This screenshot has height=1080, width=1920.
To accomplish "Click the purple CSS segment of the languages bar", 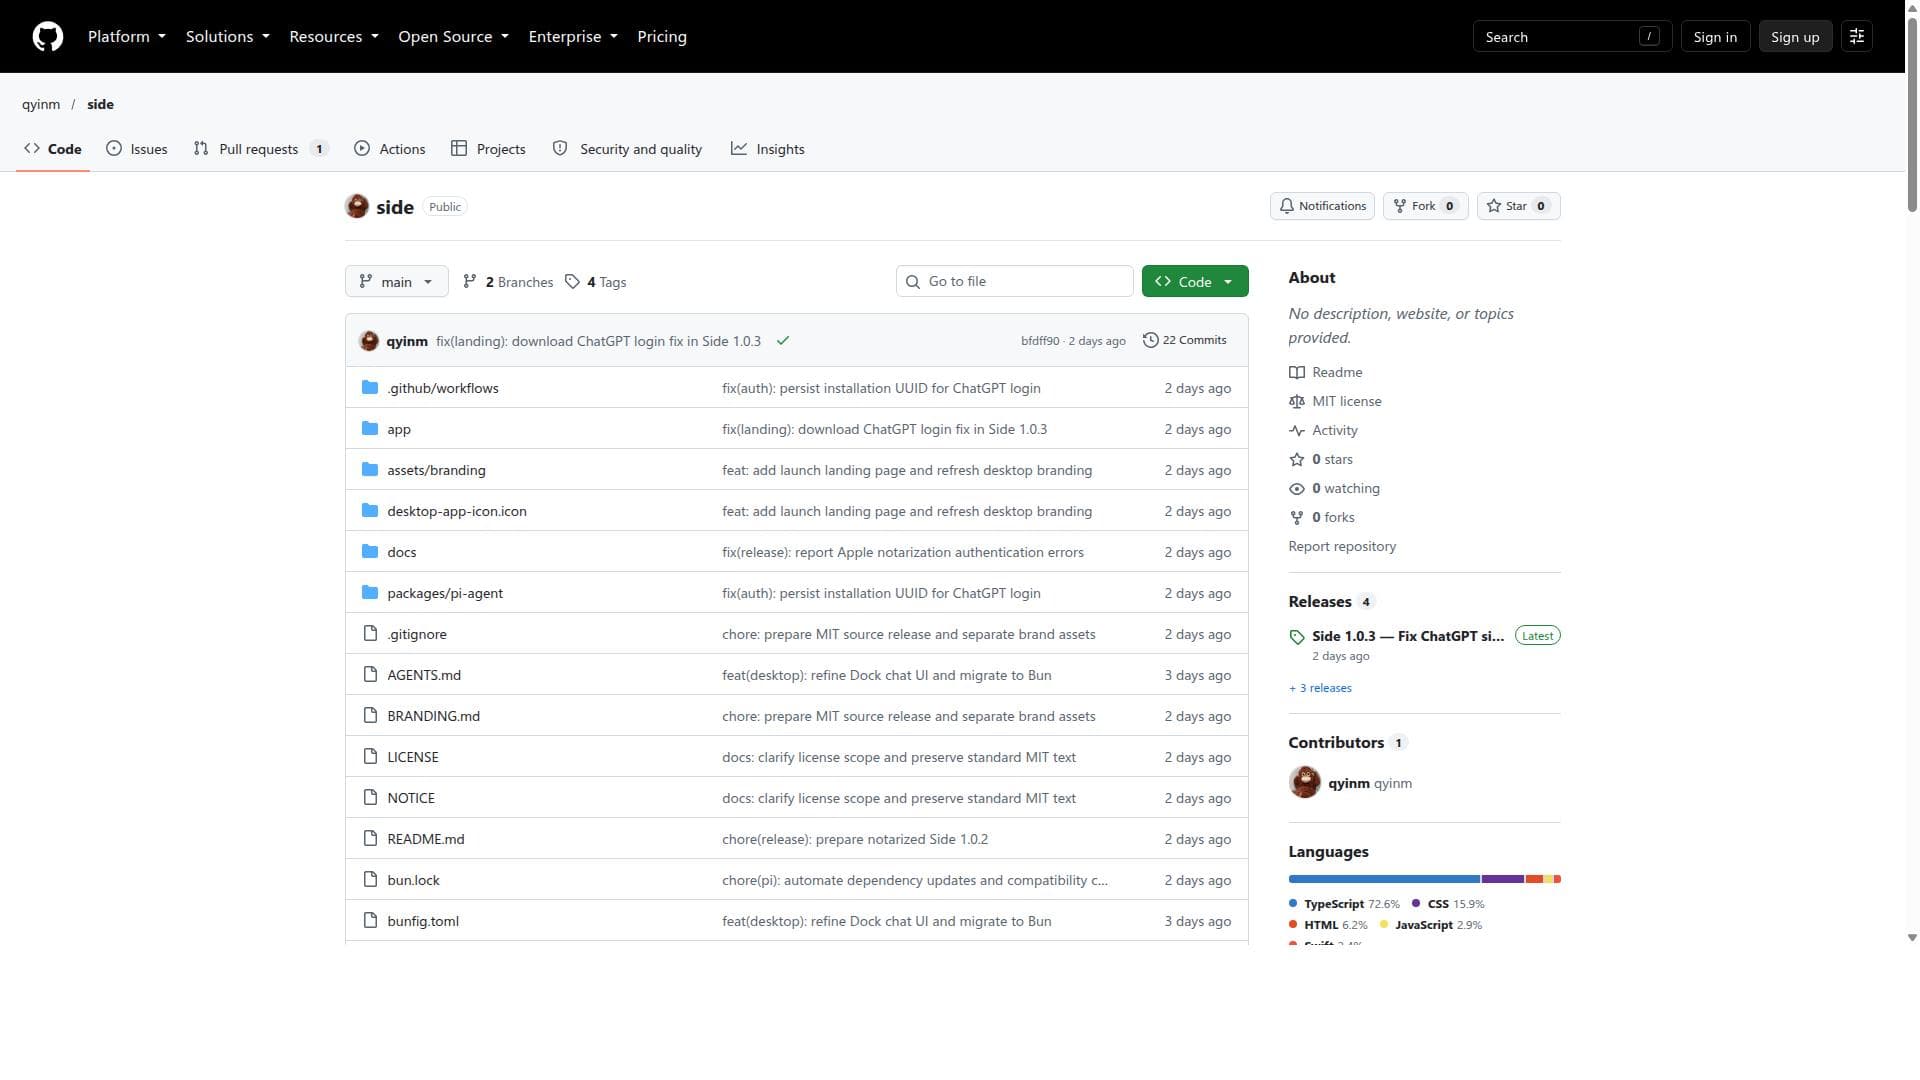I will coord(1503,879).
